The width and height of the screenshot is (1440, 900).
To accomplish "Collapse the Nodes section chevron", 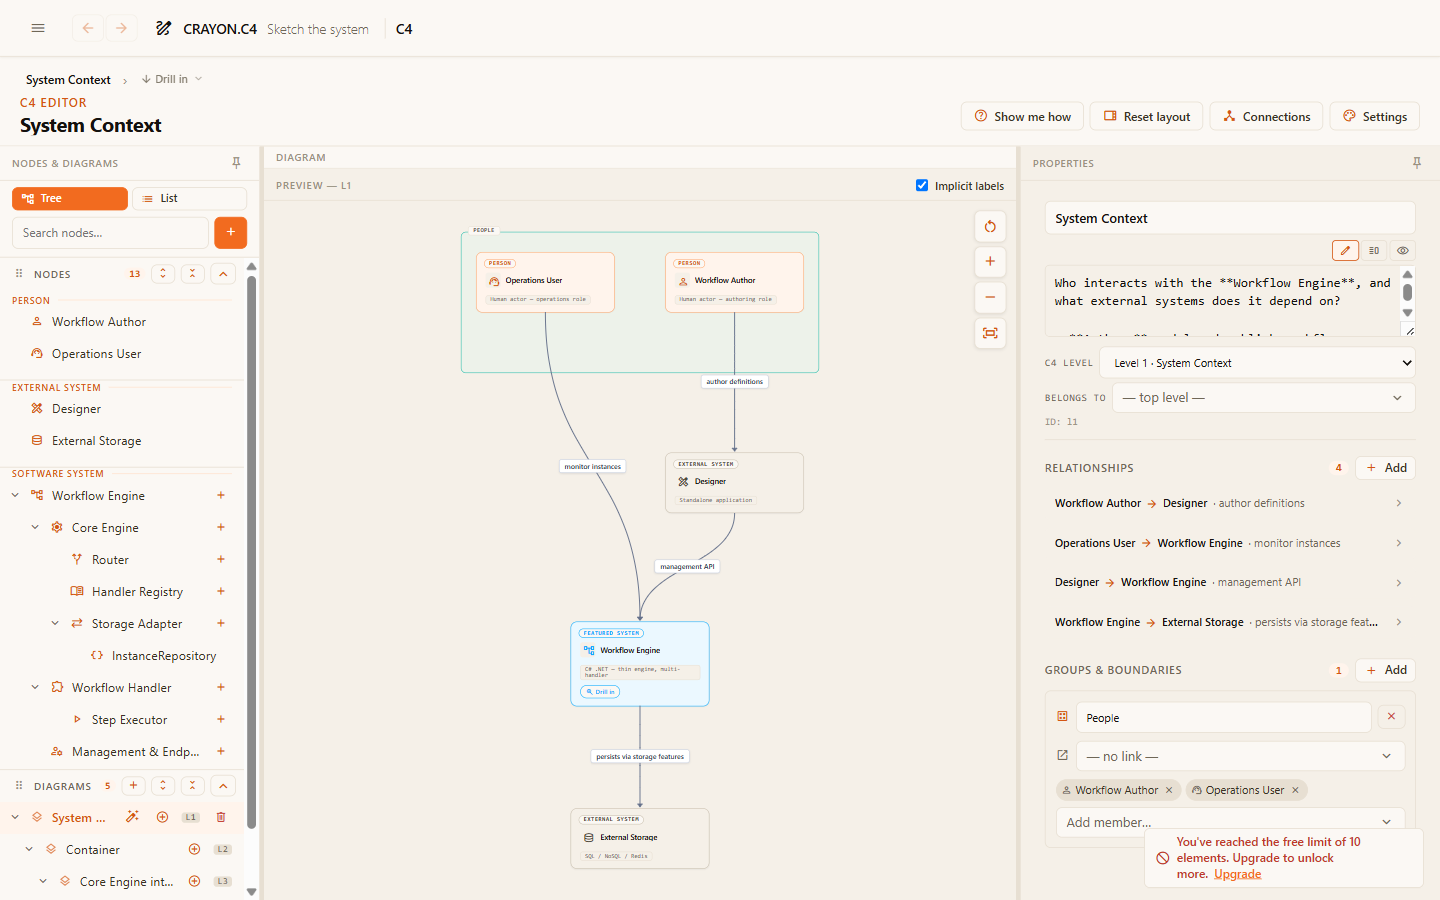I will 223,274.
